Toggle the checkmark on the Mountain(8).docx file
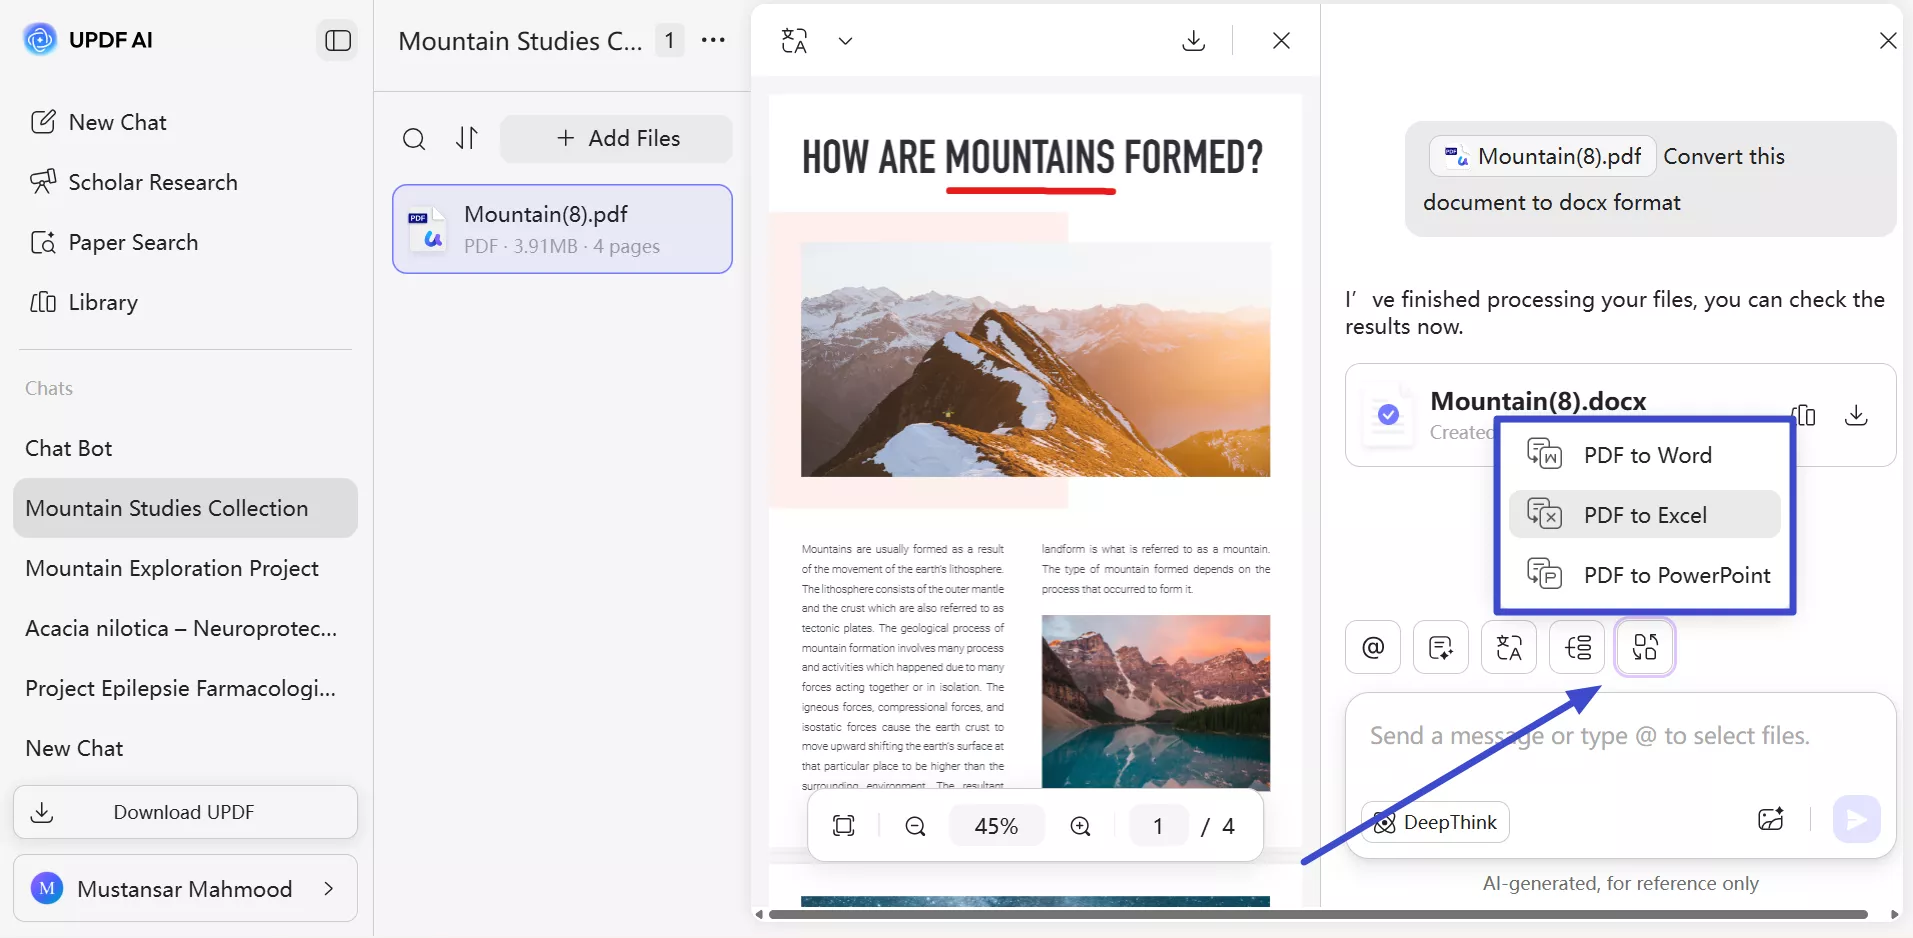The image size is (1913, 938). point(1388,414)
